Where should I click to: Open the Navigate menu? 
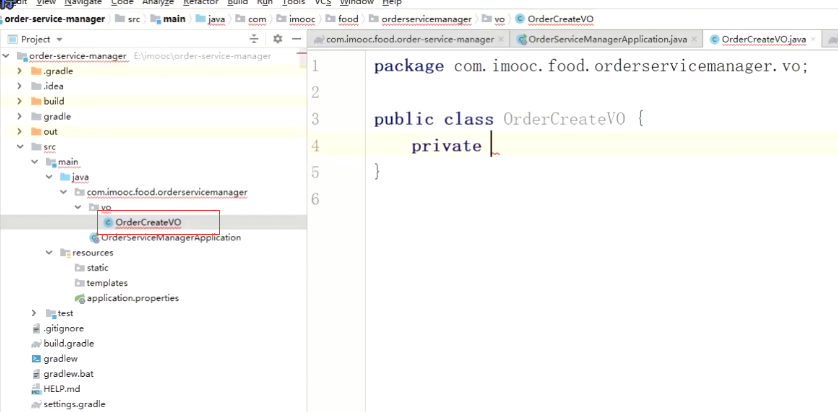point(82,3)
